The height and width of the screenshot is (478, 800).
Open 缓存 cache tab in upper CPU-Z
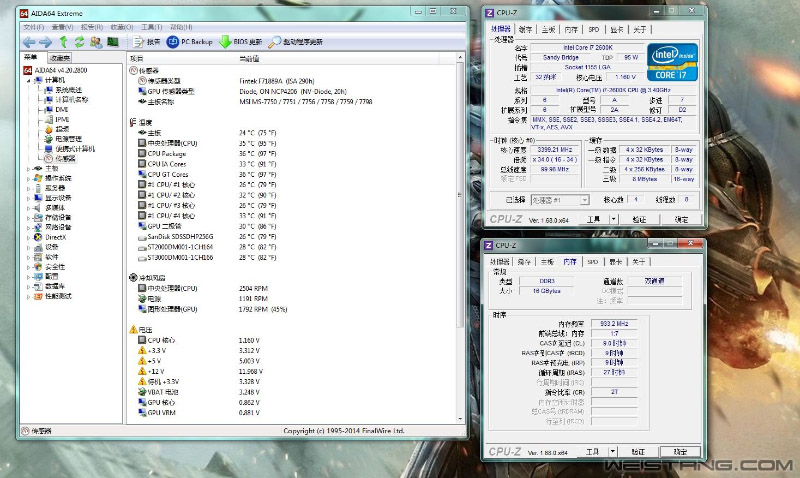526,30
